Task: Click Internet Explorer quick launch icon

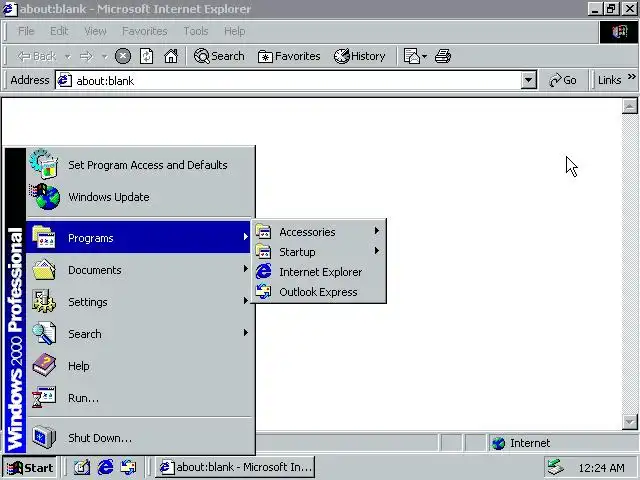Action: tap(105, 467)
